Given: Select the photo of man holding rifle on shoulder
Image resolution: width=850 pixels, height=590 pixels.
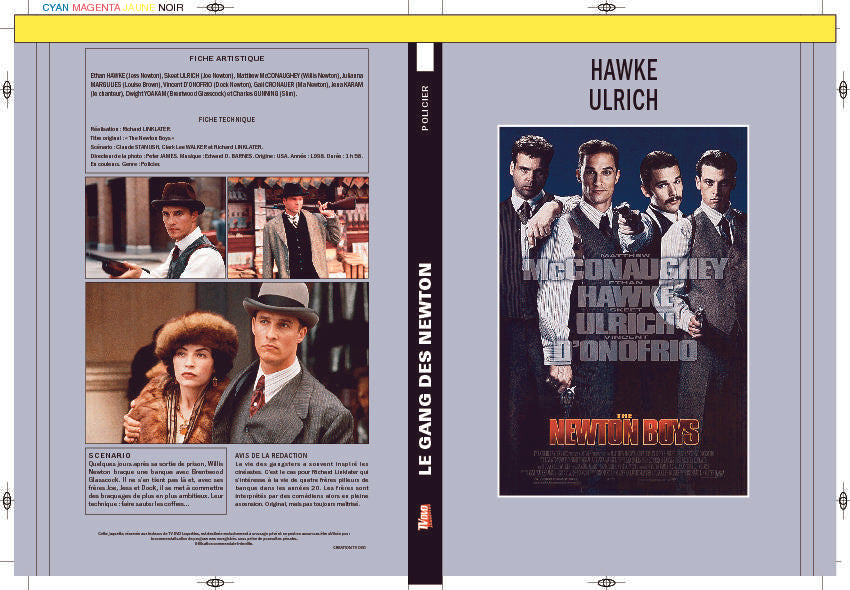Looking at the screenshot, I should coord(298,228).
